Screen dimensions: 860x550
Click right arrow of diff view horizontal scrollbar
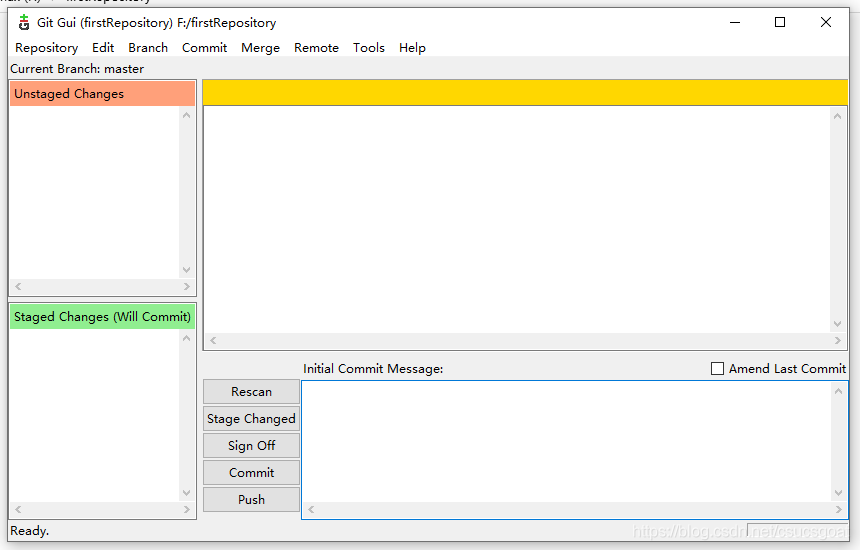coord(838,341)
